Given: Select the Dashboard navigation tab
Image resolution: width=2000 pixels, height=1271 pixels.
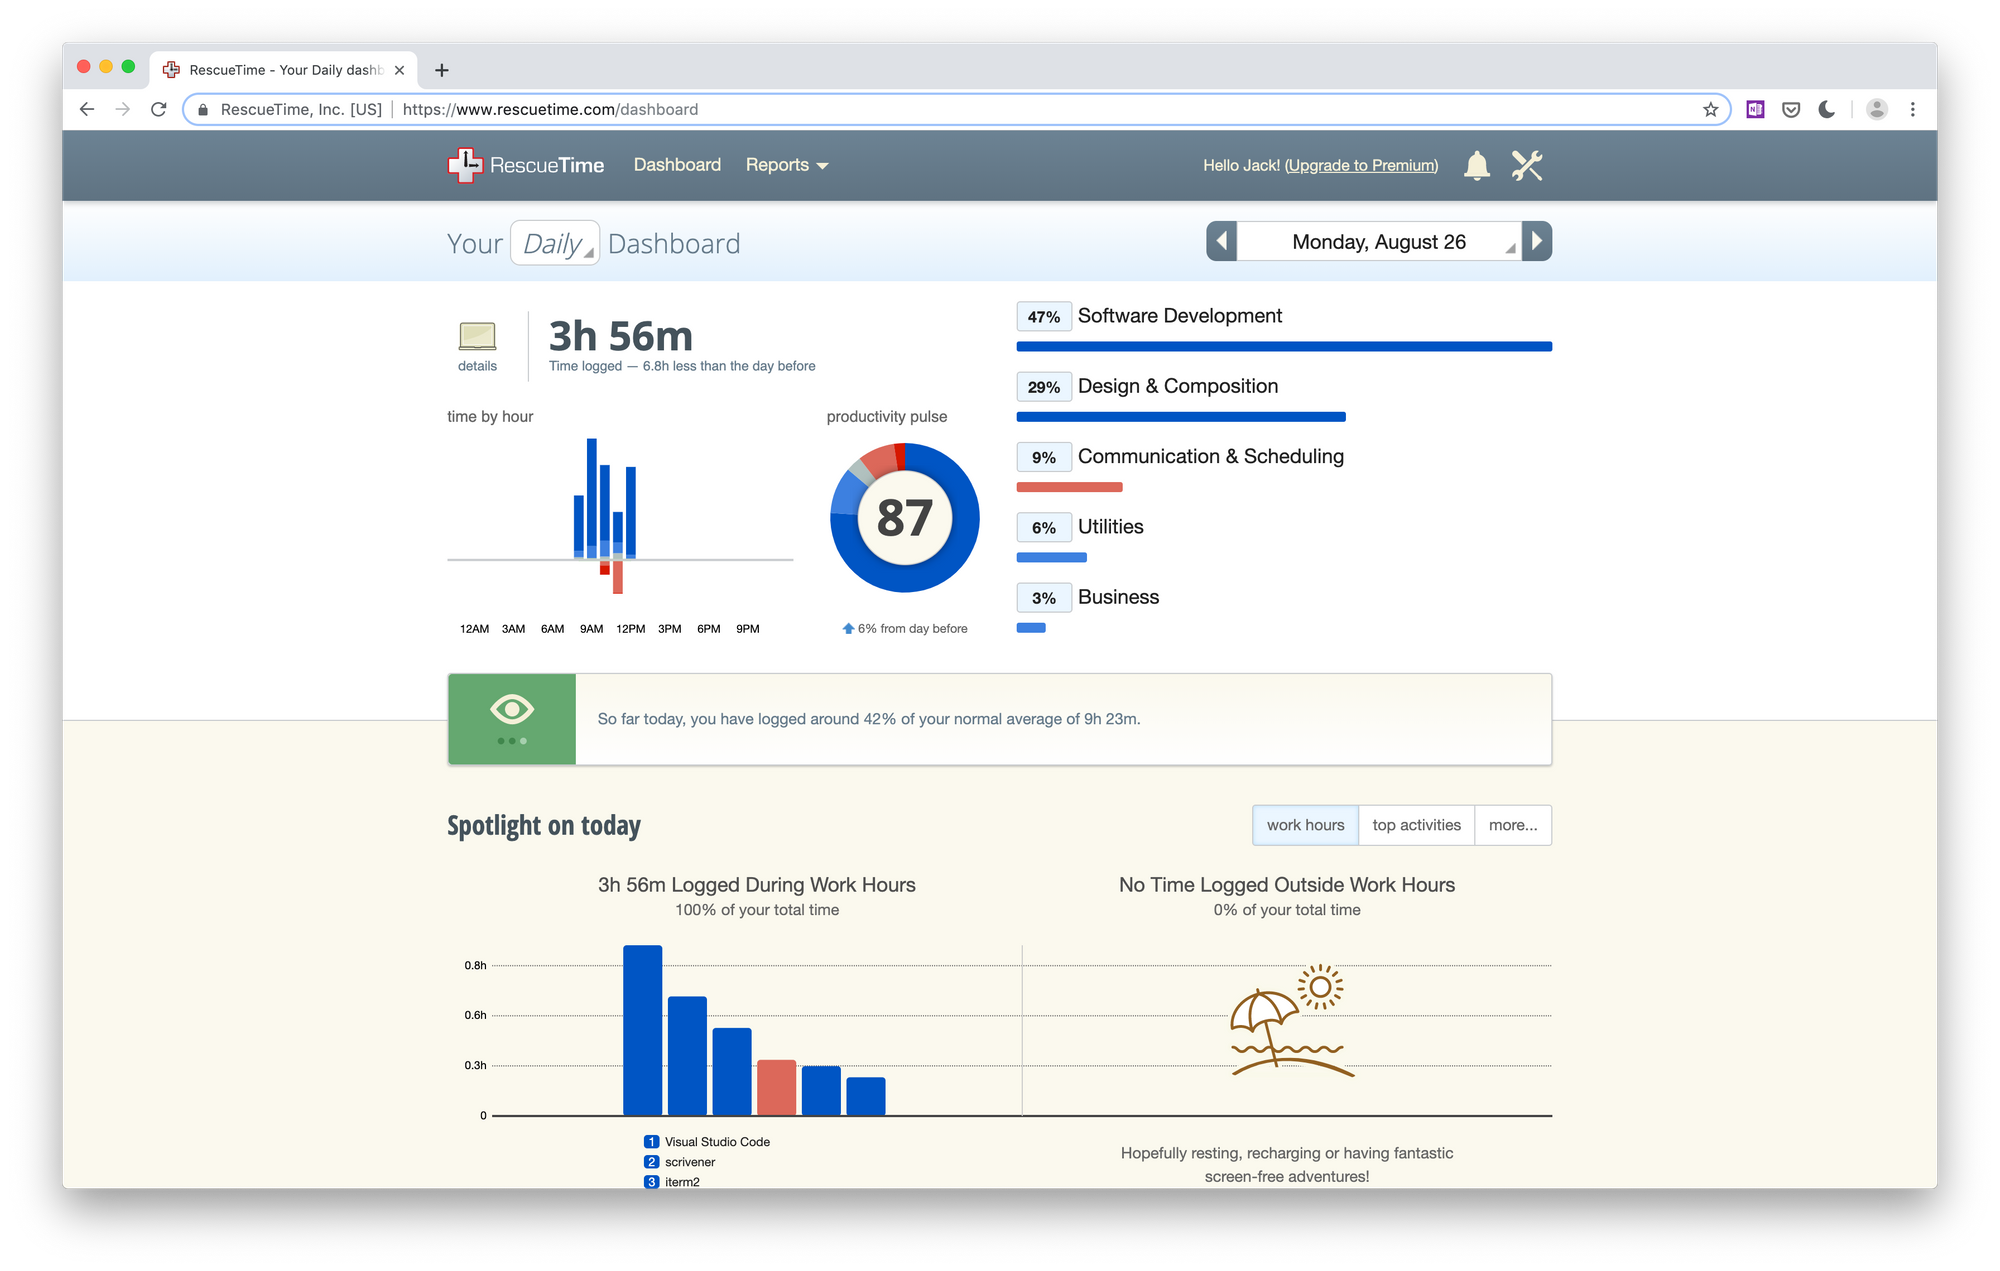Looking at the screenshot, I should pos(673,165).
